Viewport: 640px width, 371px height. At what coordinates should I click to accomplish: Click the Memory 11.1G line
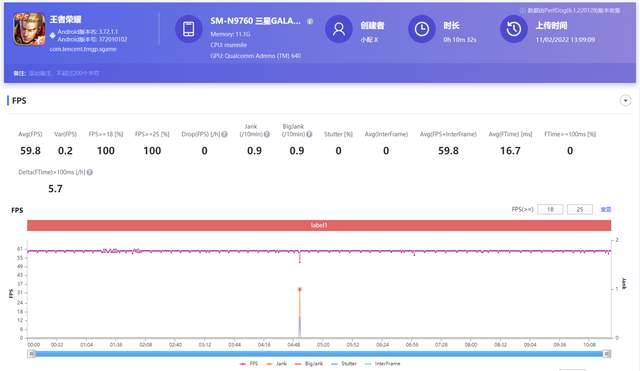click(x=231, y=34)
